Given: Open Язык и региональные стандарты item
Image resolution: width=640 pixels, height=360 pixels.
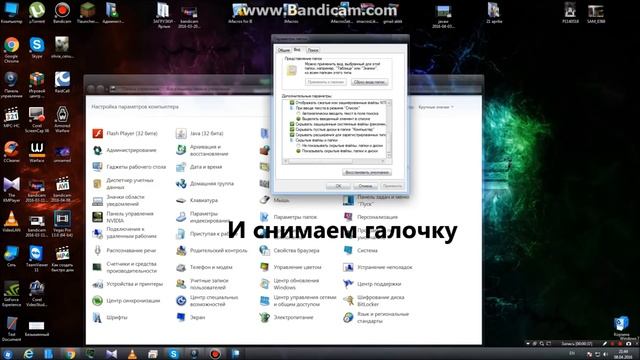Looking at the screenshot, I should pos(377,318).
